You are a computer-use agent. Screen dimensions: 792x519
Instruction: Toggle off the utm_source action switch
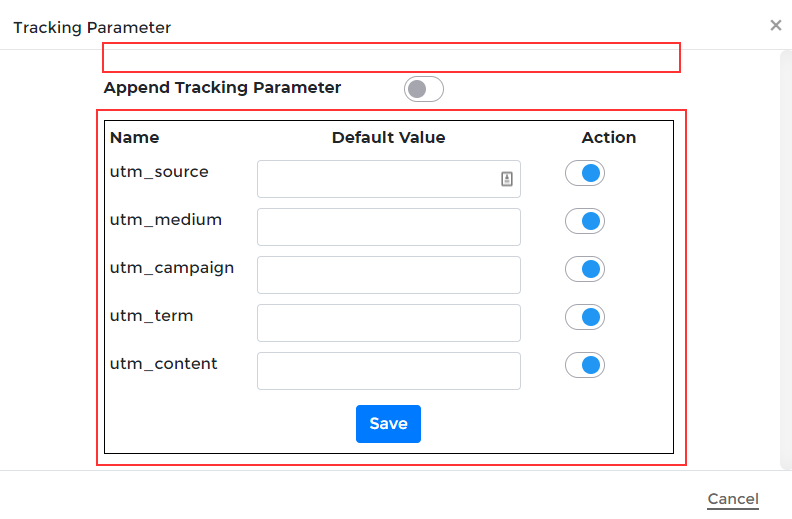(585, 173)
